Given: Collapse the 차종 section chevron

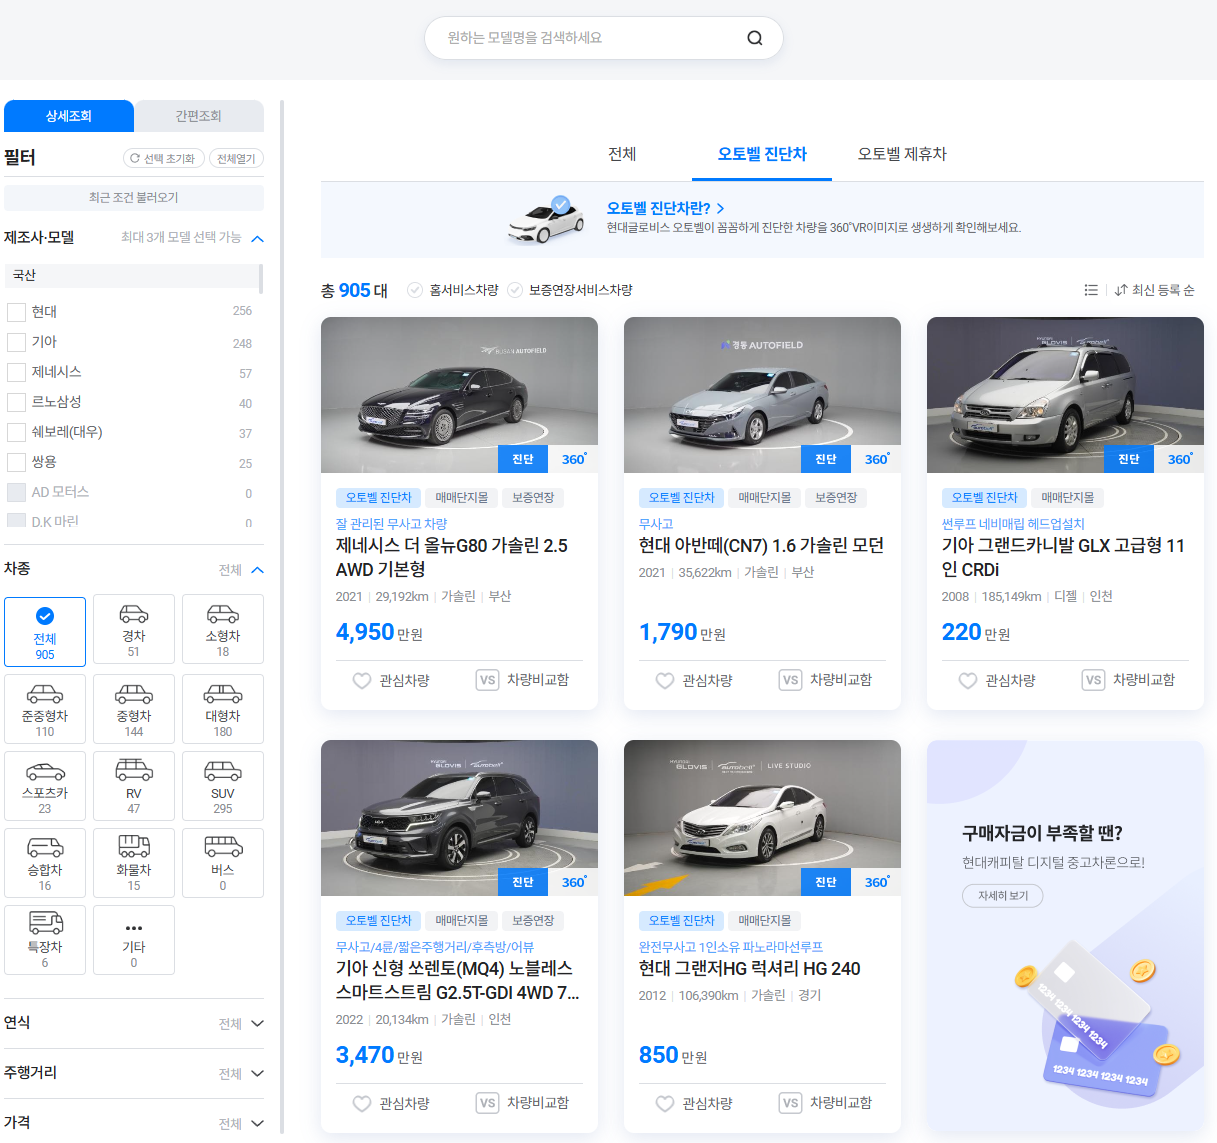Looking at the screenshot, I should coord(257,570).
